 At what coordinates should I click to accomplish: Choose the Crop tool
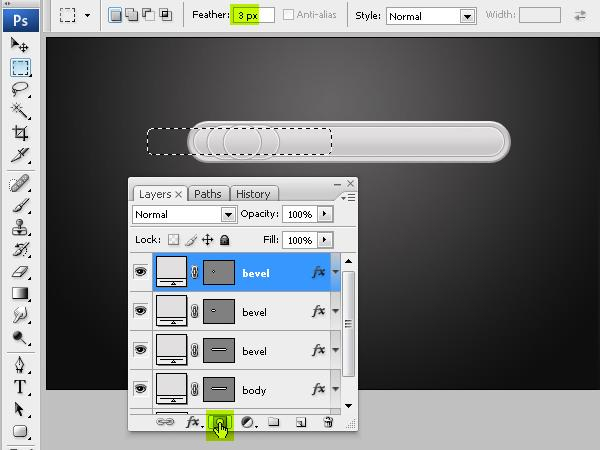tap(20, 133)
